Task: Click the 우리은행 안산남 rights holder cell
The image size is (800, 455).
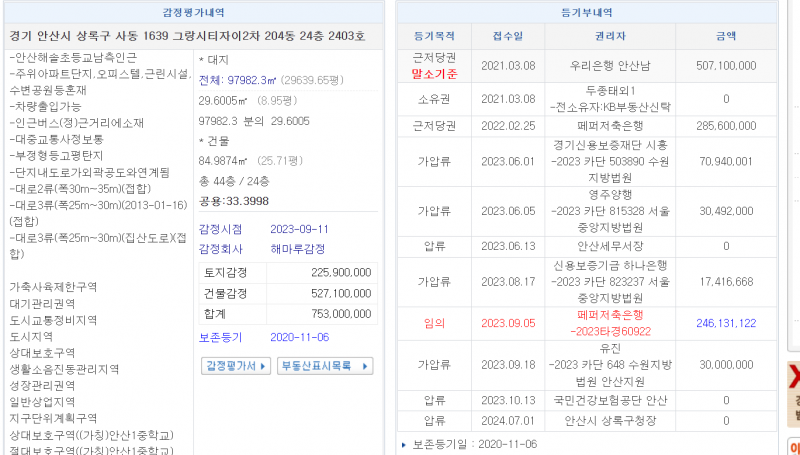Action: (x=610, y=66)
